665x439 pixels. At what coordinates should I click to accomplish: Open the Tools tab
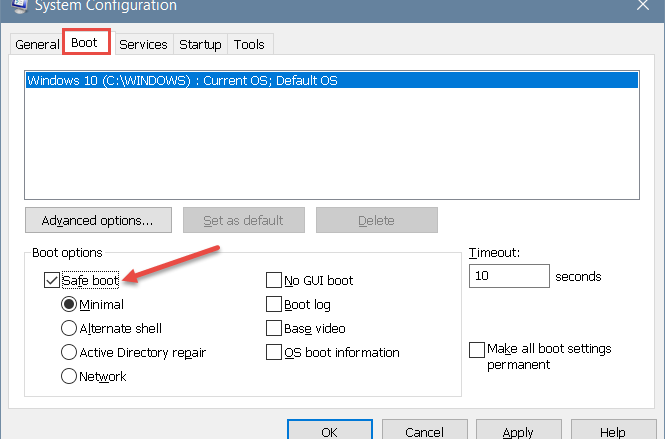point(249,45)
